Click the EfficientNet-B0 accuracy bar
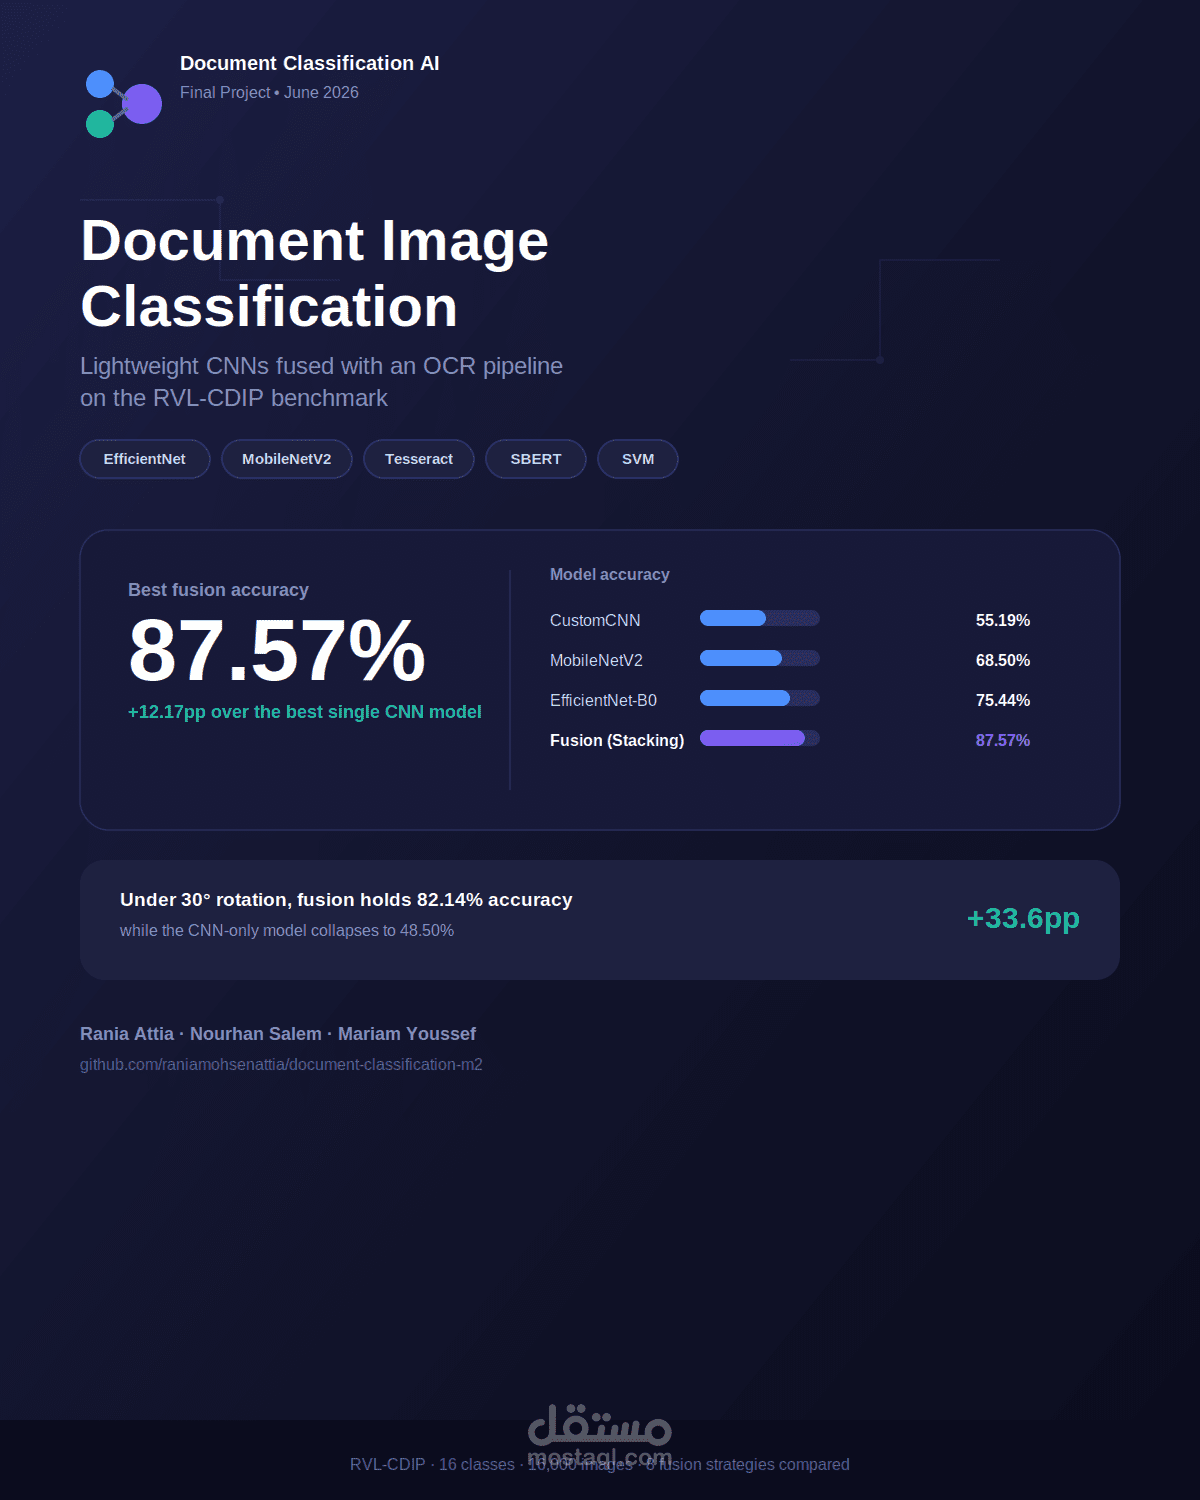The width and height of the screenshot is (1200, 1500). click(x=760, y=698)
